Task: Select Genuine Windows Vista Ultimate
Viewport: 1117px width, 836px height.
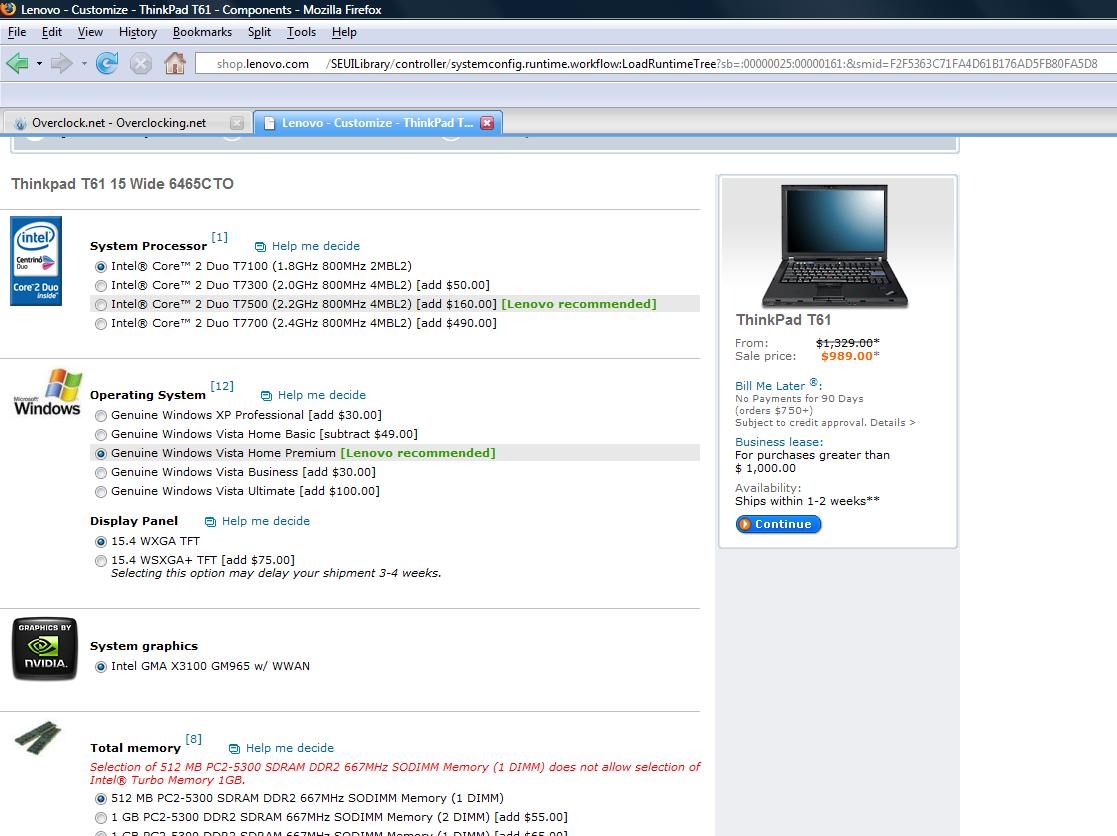Action: 100,492
